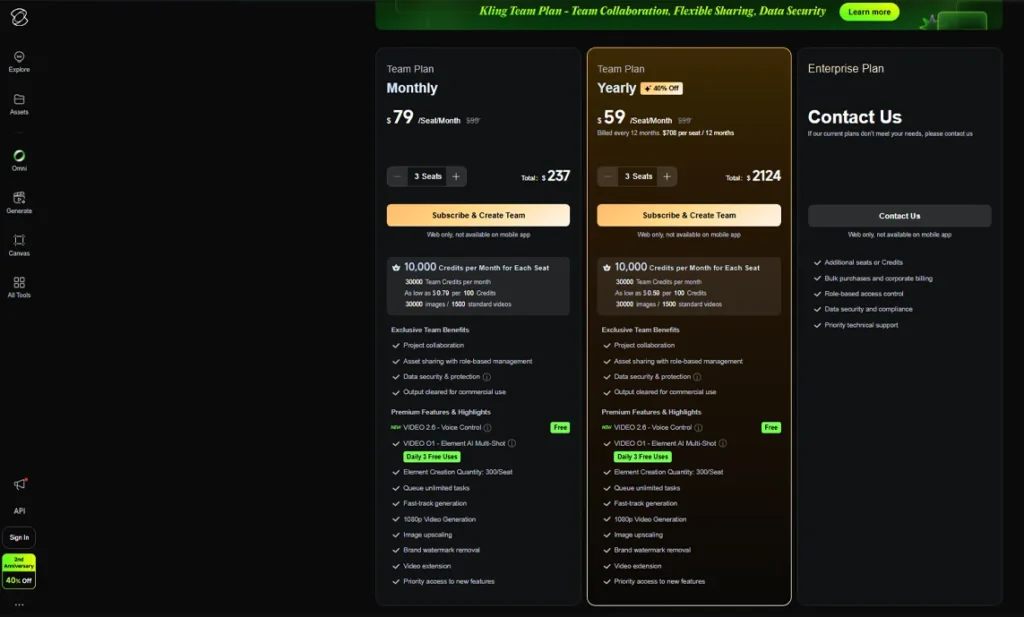
Task: Click Monthly Brand watermark removal text
Action: pos(441,550)
